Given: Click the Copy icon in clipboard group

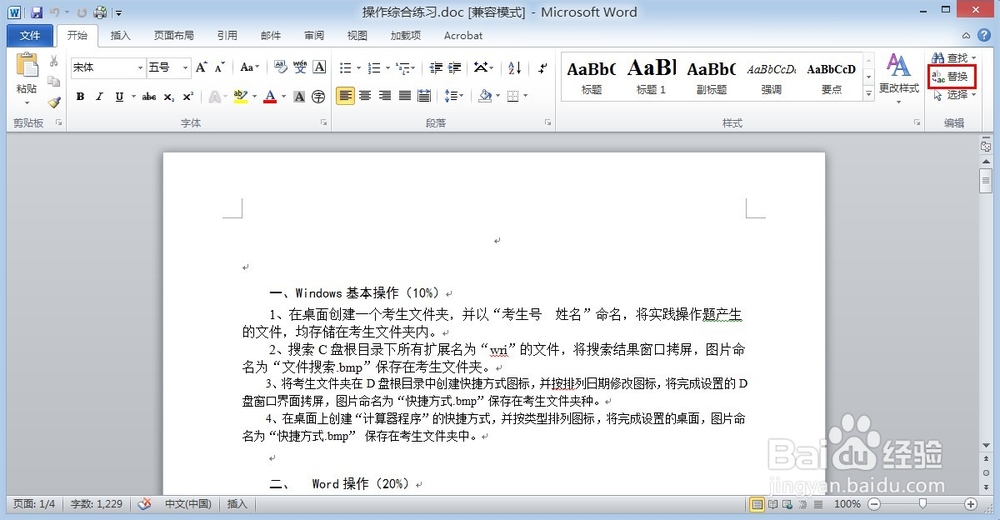Looking at the screenshot, I should 54,81.
